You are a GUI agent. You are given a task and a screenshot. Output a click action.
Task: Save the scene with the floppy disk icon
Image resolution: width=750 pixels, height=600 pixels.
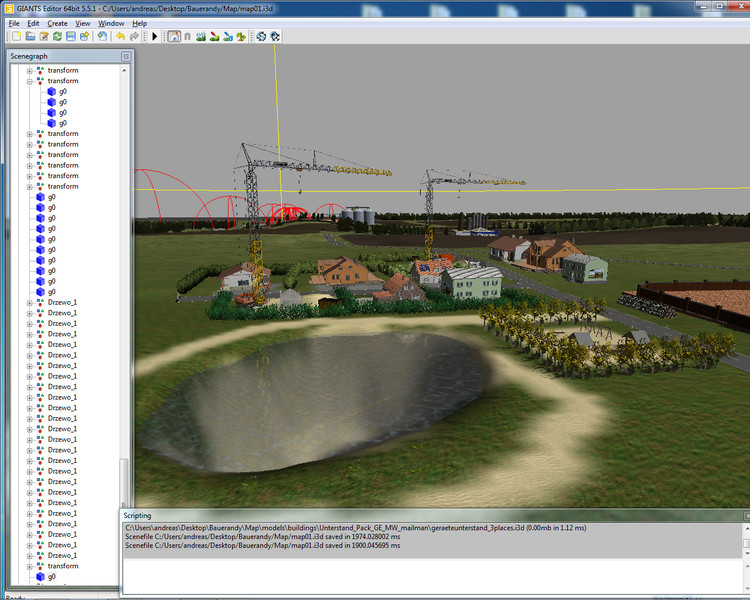point(71,36)
